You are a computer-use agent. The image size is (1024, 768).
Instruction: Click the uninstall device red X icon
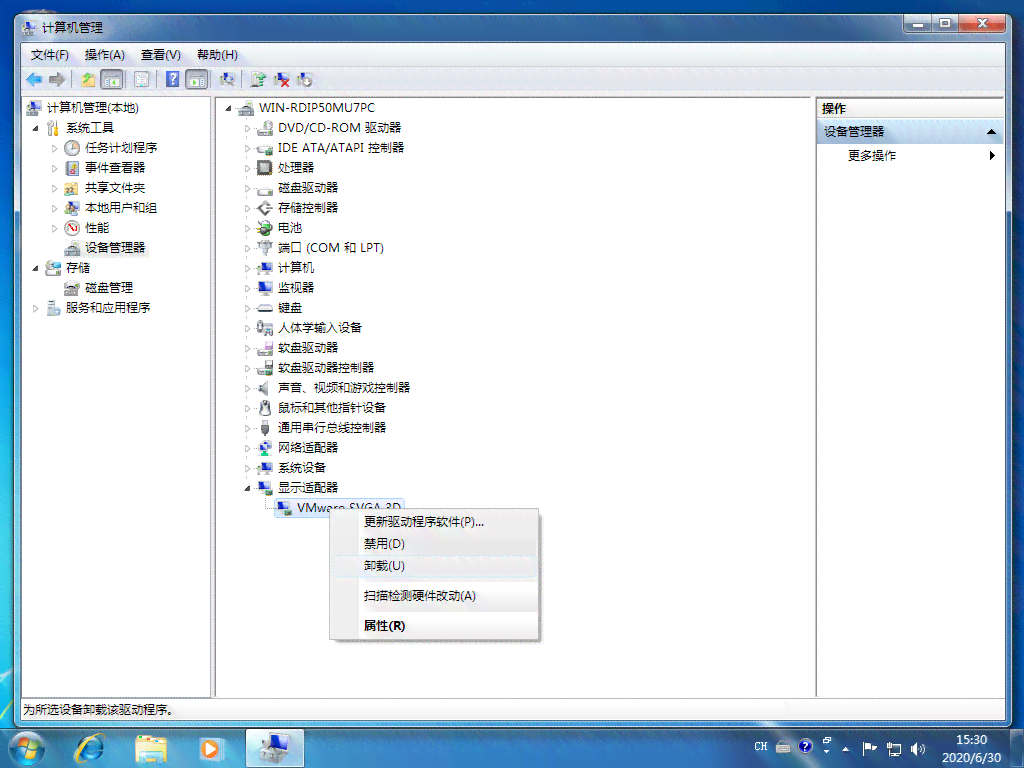pos(281,80)
